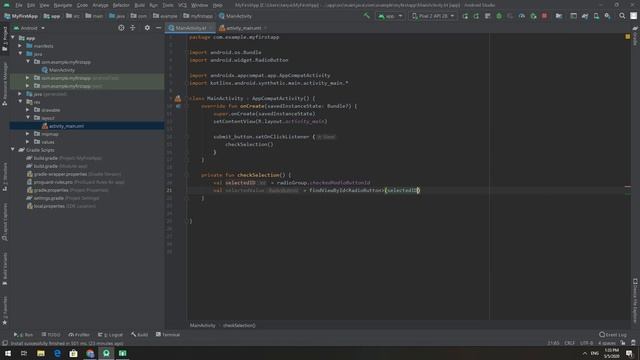Viewport: 640px width, 360px height.
Task: Collapse the res folder
Action: [20, 102]
